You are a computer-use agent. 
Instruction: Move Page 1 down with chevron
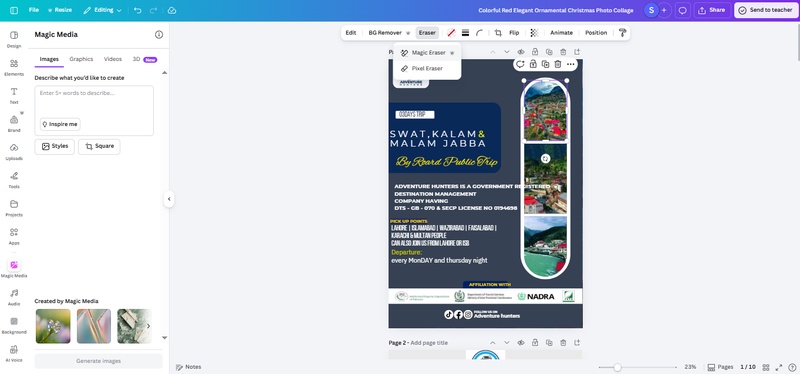[507, 52]
